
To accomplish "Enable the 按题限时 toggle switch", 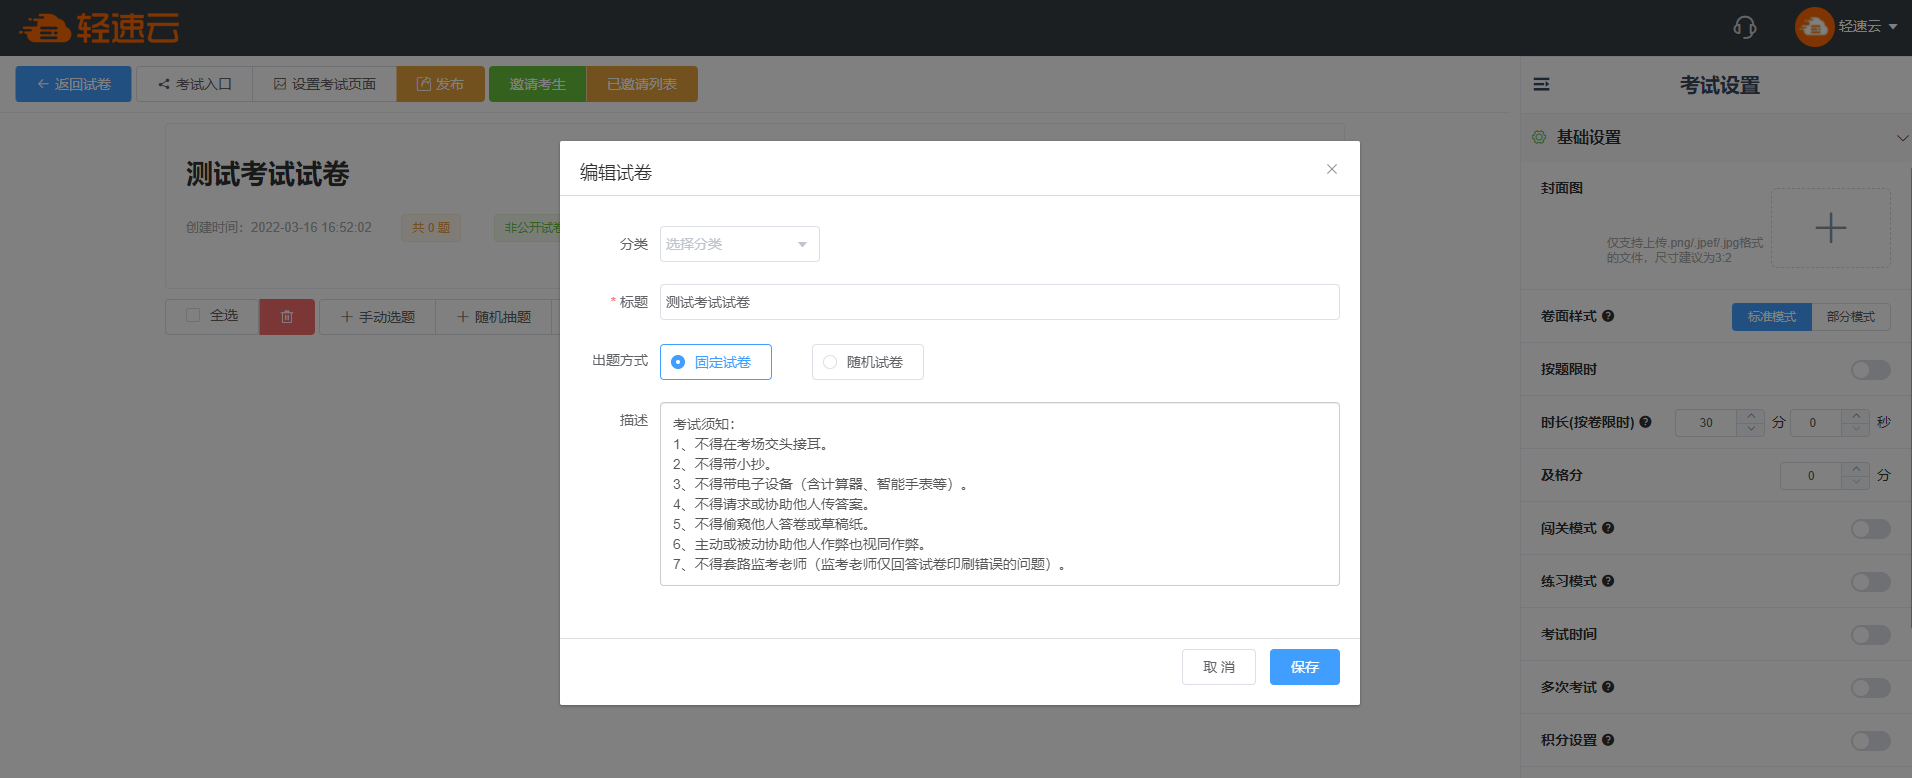I will (x=1869, y=370).
